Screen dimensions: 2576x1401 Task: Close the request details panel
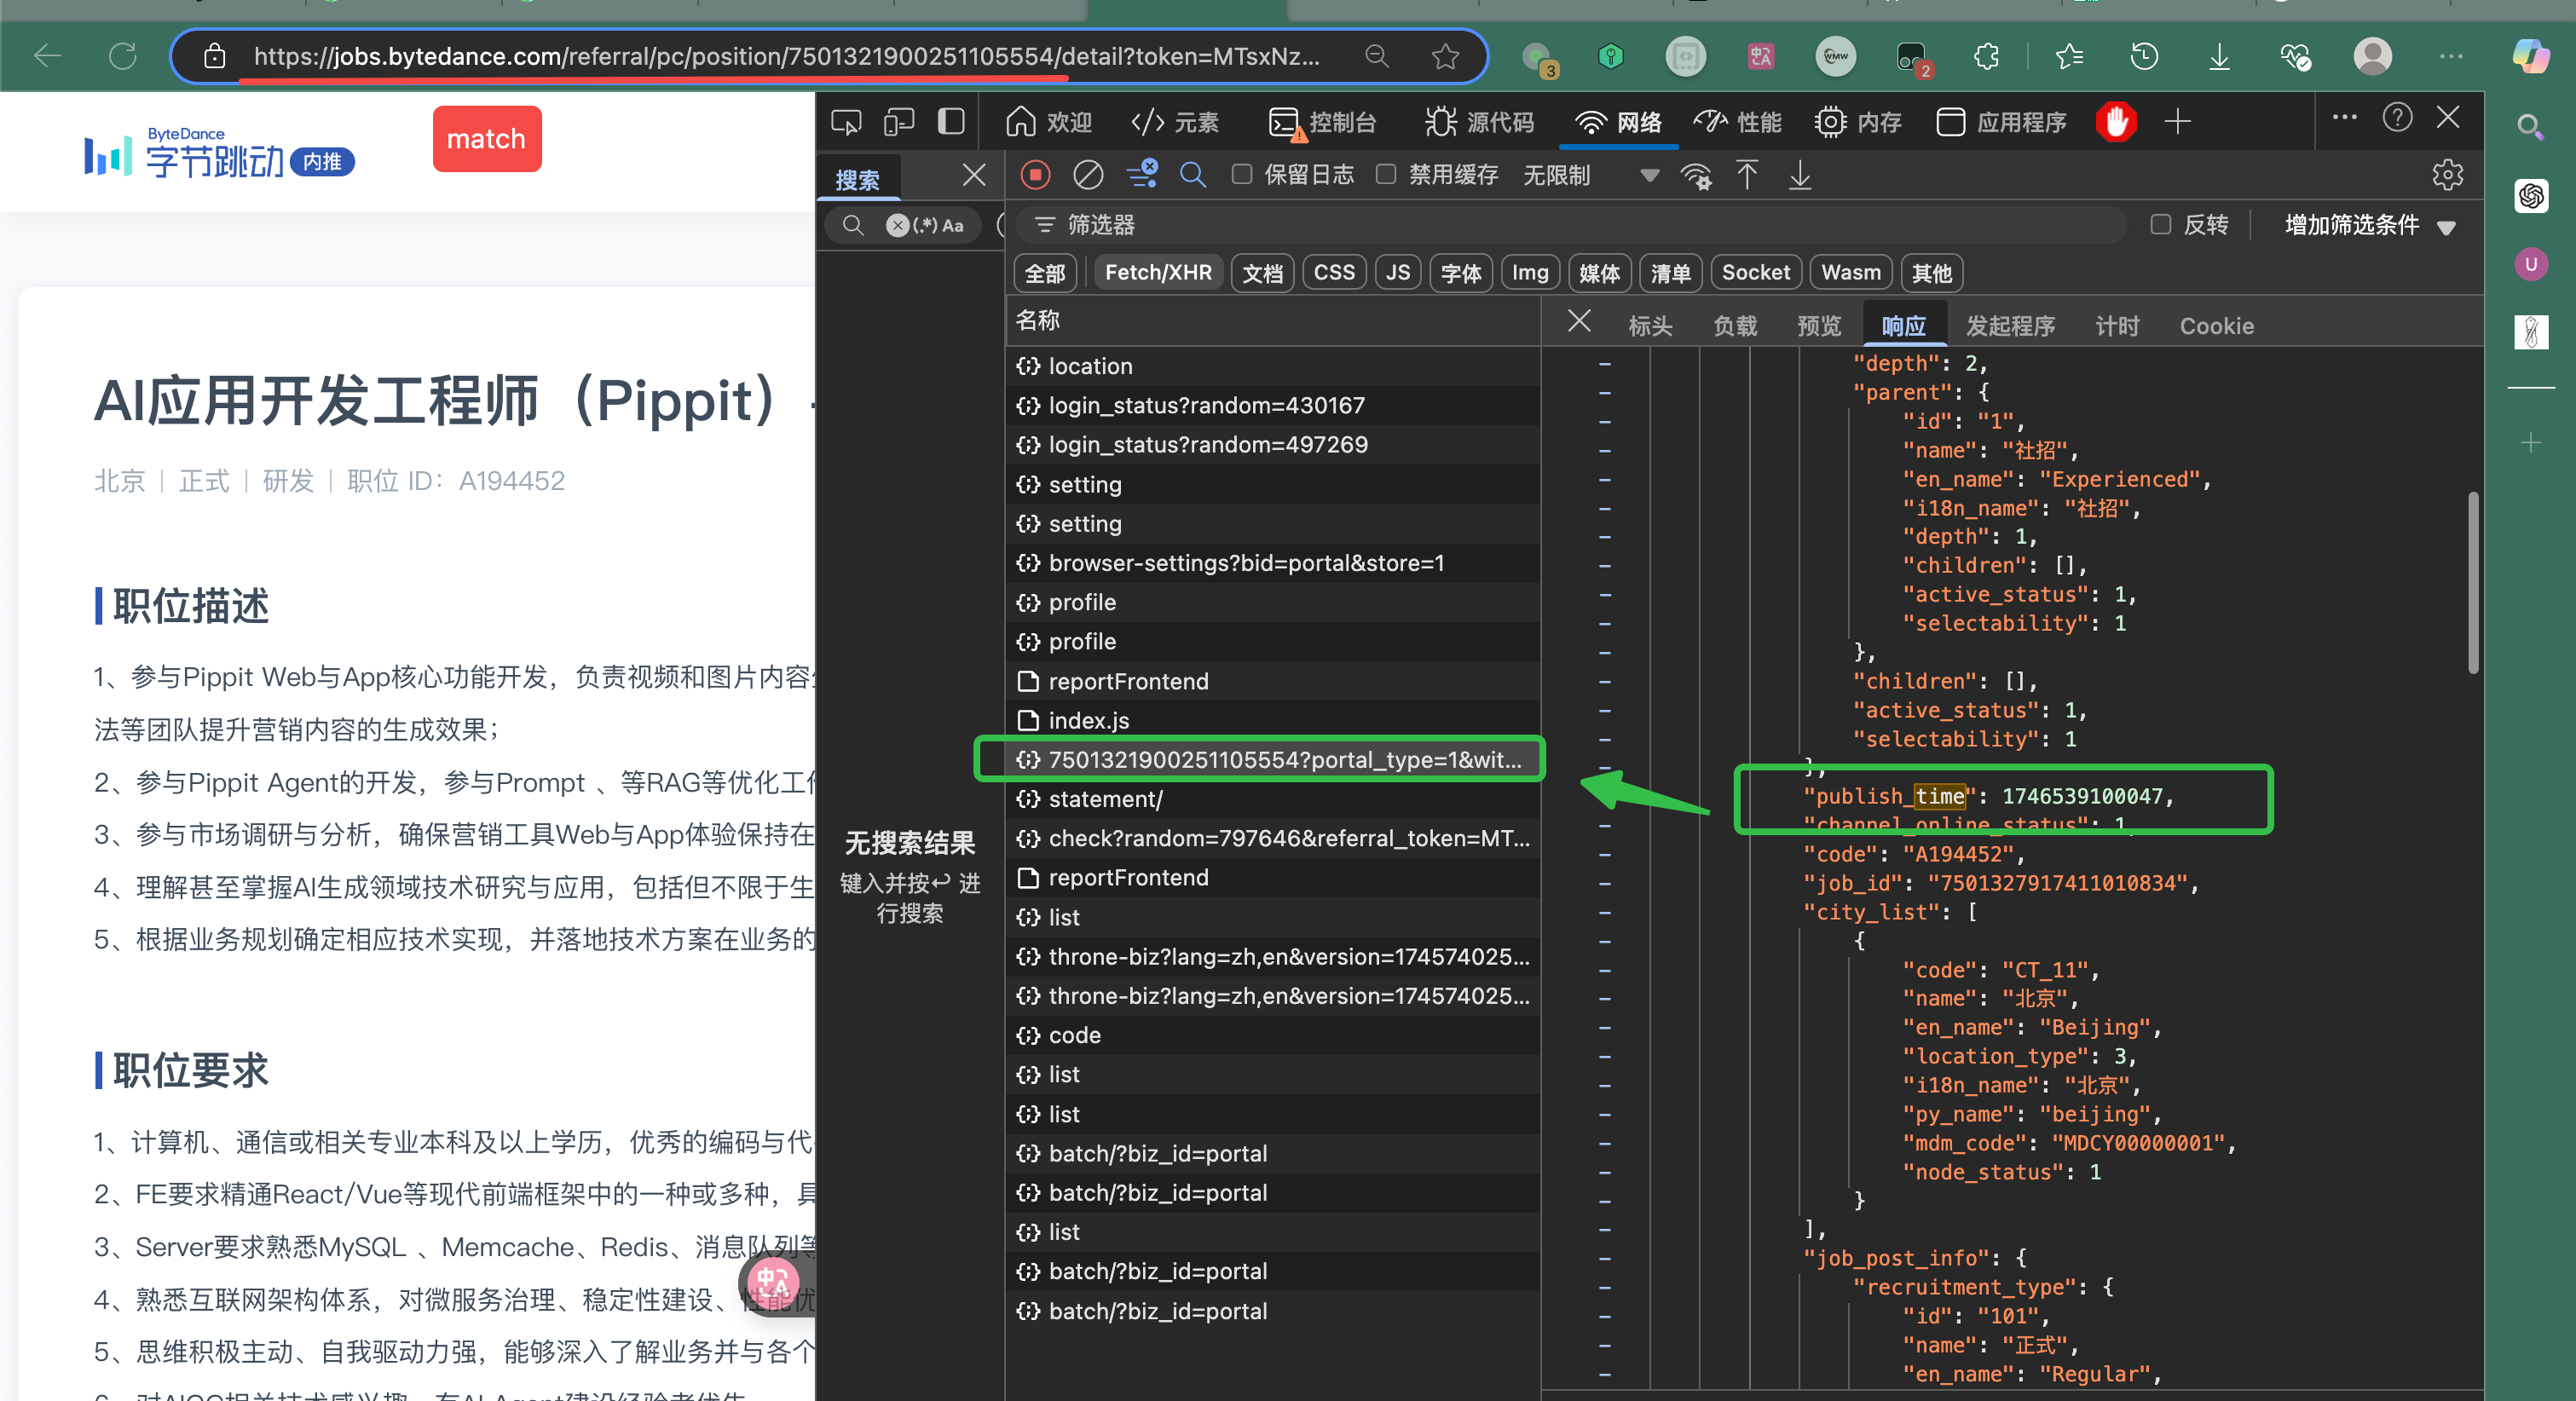[x=1578, y=321]
